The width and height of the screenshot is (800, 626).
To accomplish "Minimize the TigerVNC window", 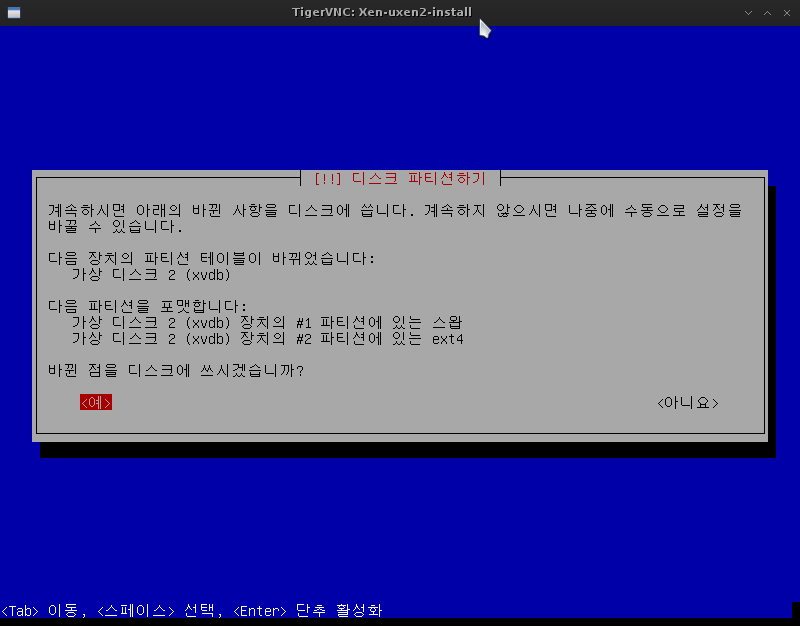I will click(748, 13).
